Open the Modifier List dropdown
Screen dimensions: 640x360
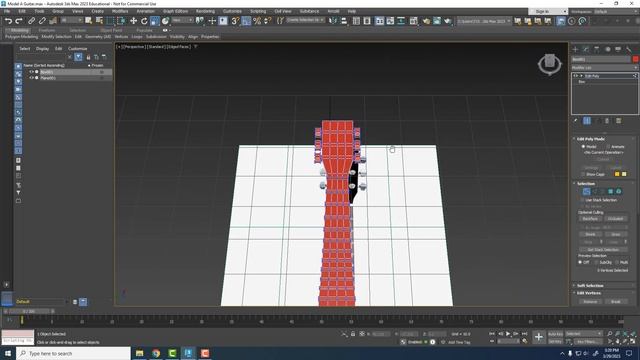click(x=604, y=68)
